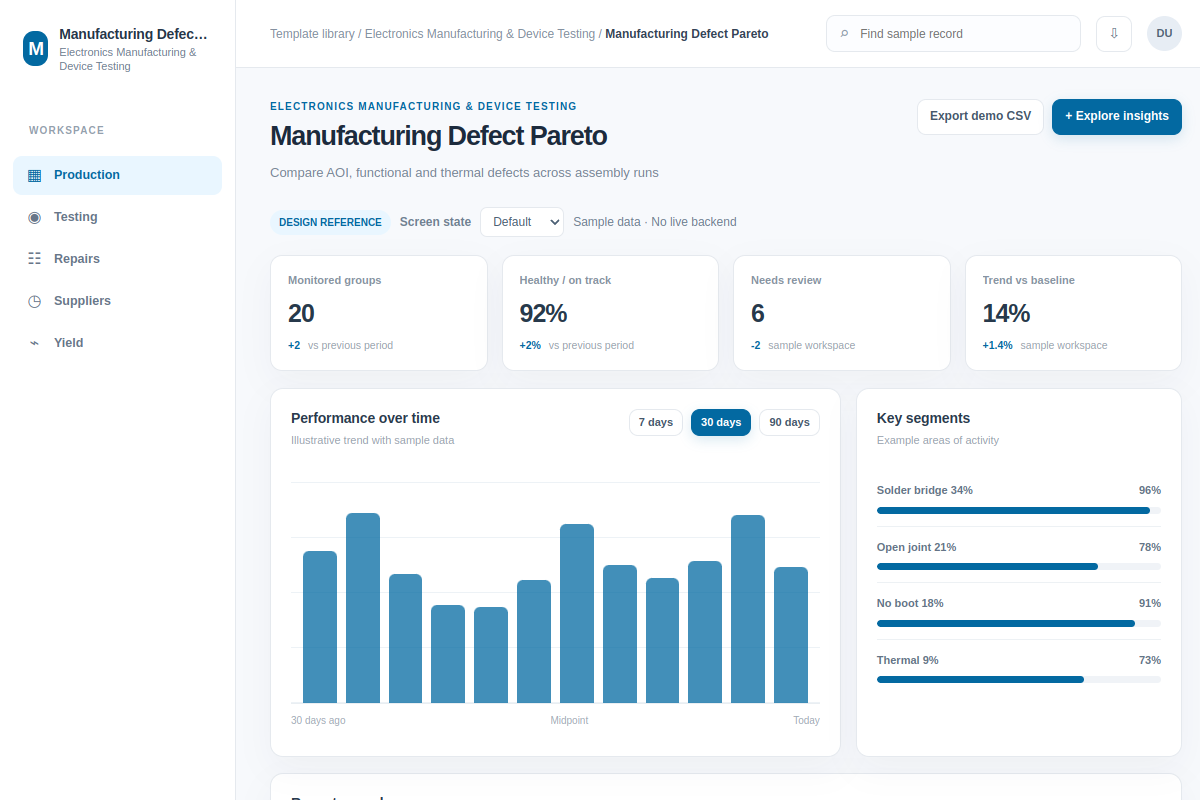The height and width of the screenshot is (800, 1200).
Task: Click the Solder bridge 34% progress bar
Action: [1019, 510]
